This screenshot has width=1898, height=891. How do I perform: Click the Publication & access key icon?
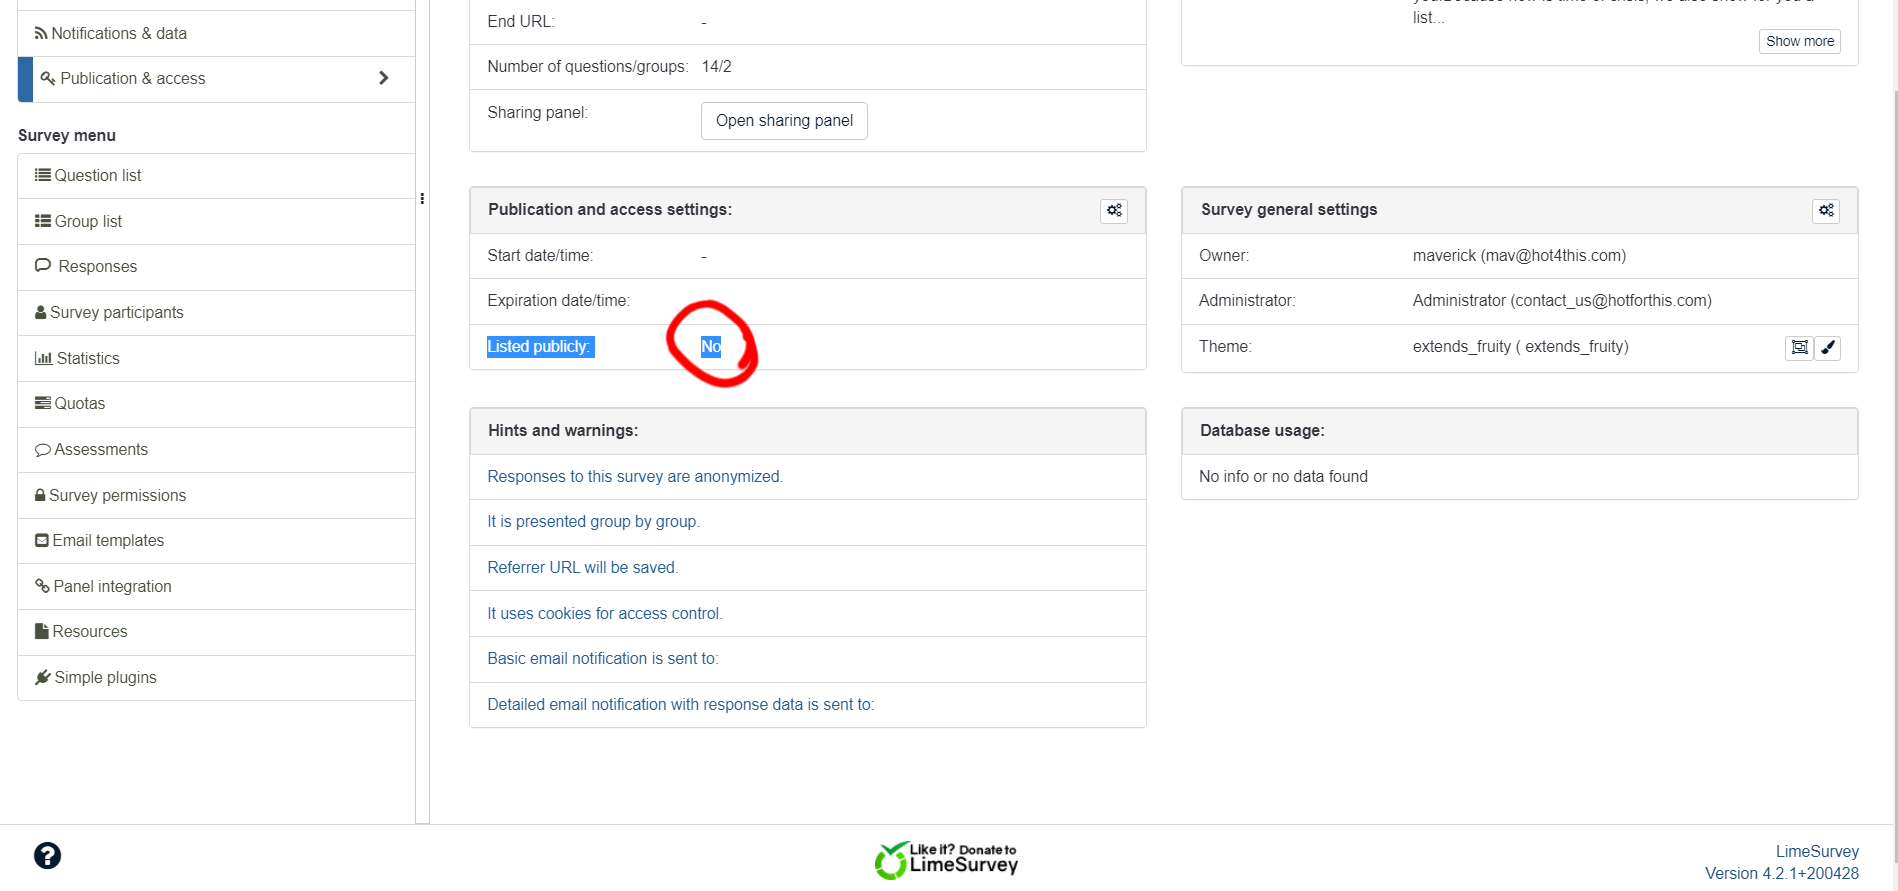click(48, 78)
